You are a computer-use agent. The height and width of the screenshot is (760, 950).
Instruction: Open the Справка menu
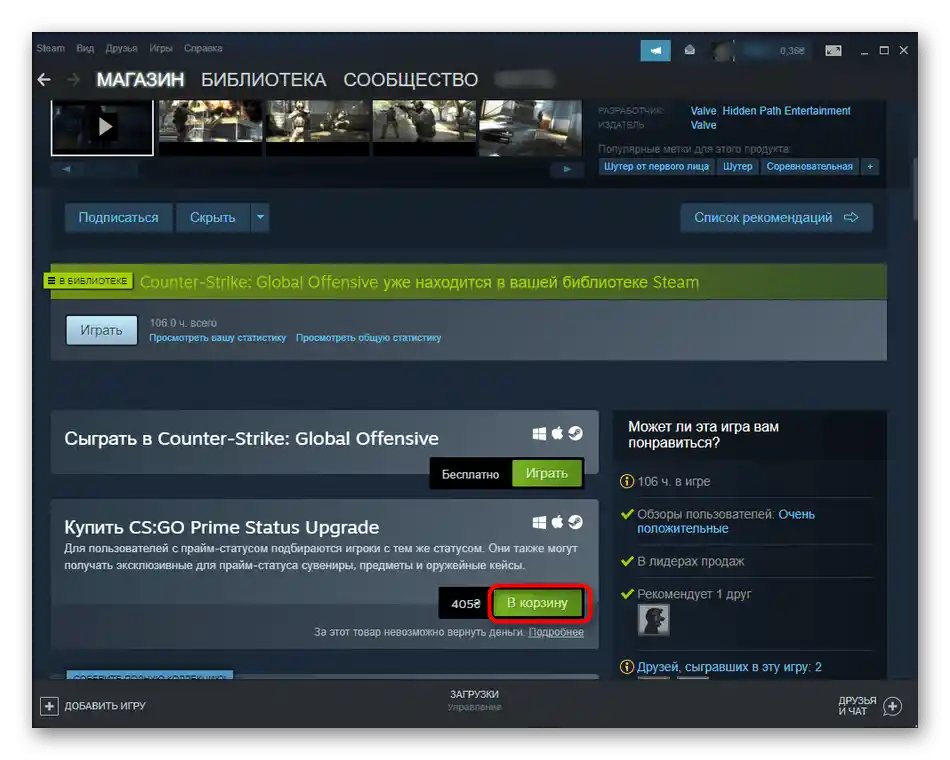point(203,48)
